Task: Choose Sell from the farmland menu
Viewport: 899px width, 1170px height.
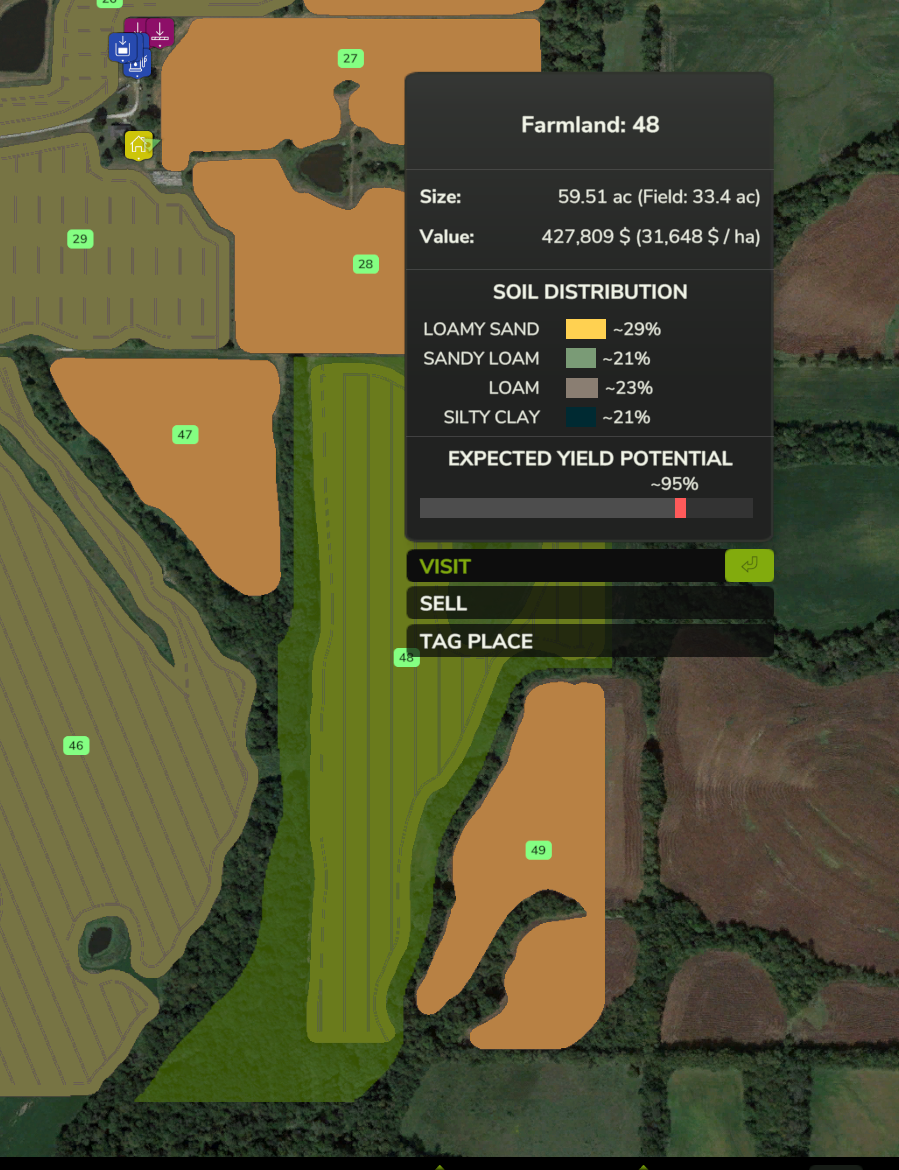Action: tap(589, 603)
